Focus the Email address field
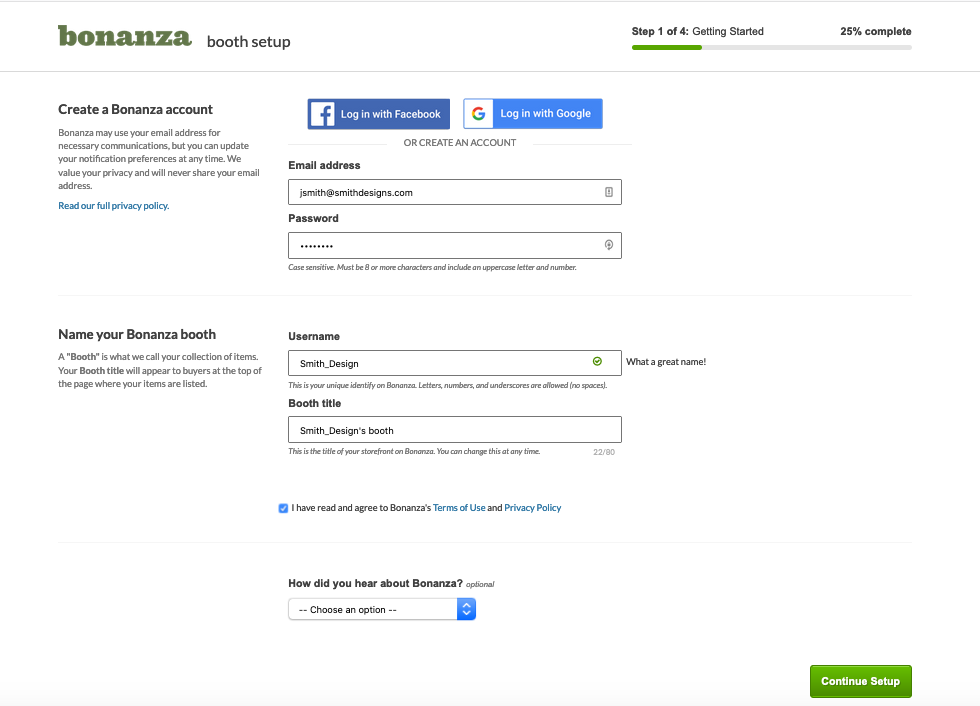 tap(455, 192)
